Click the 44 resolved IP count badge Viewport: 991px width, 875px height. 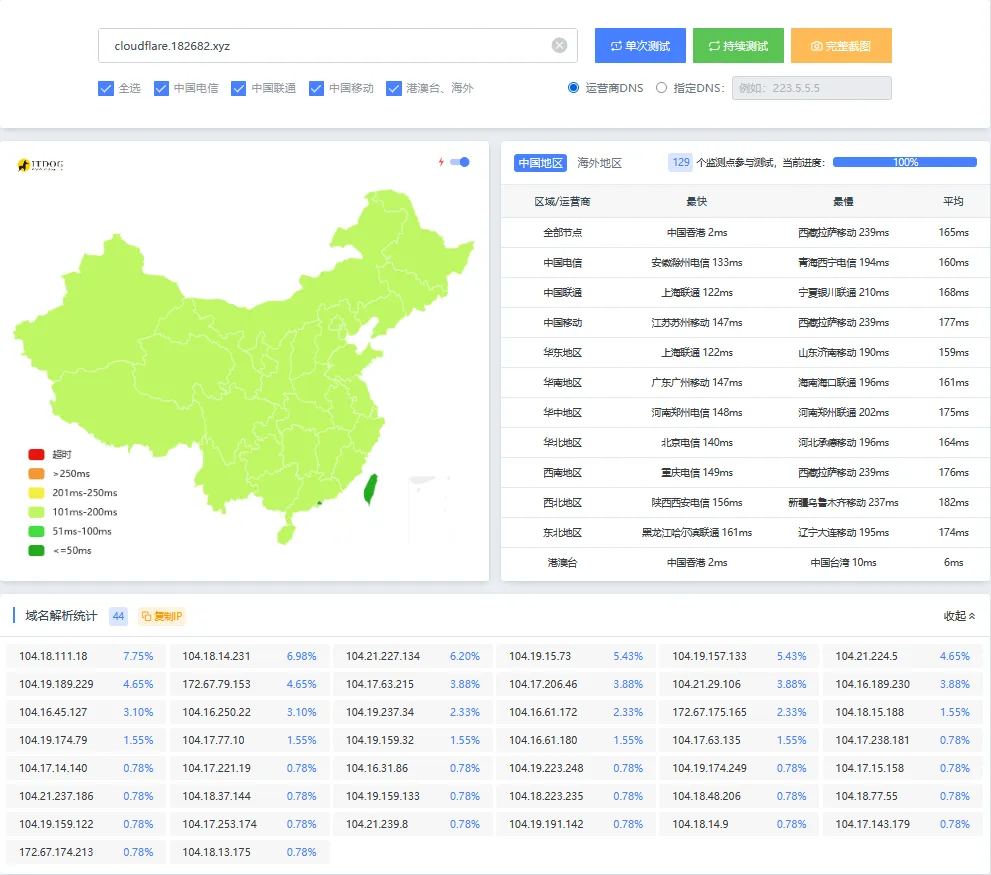118,616
